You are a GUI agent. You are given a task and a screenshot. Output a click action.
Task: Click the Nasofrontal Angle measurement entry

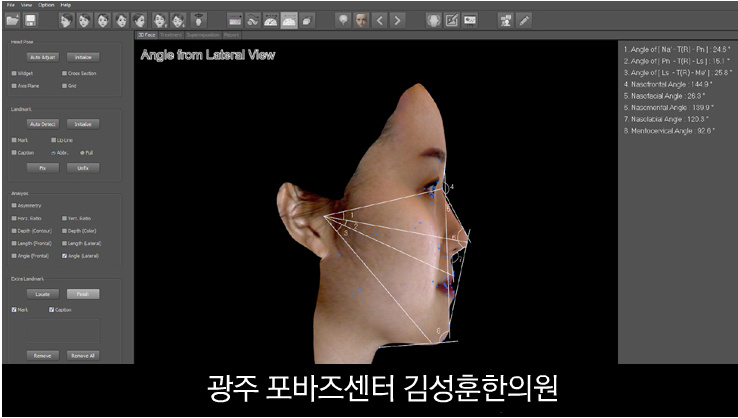668,84
